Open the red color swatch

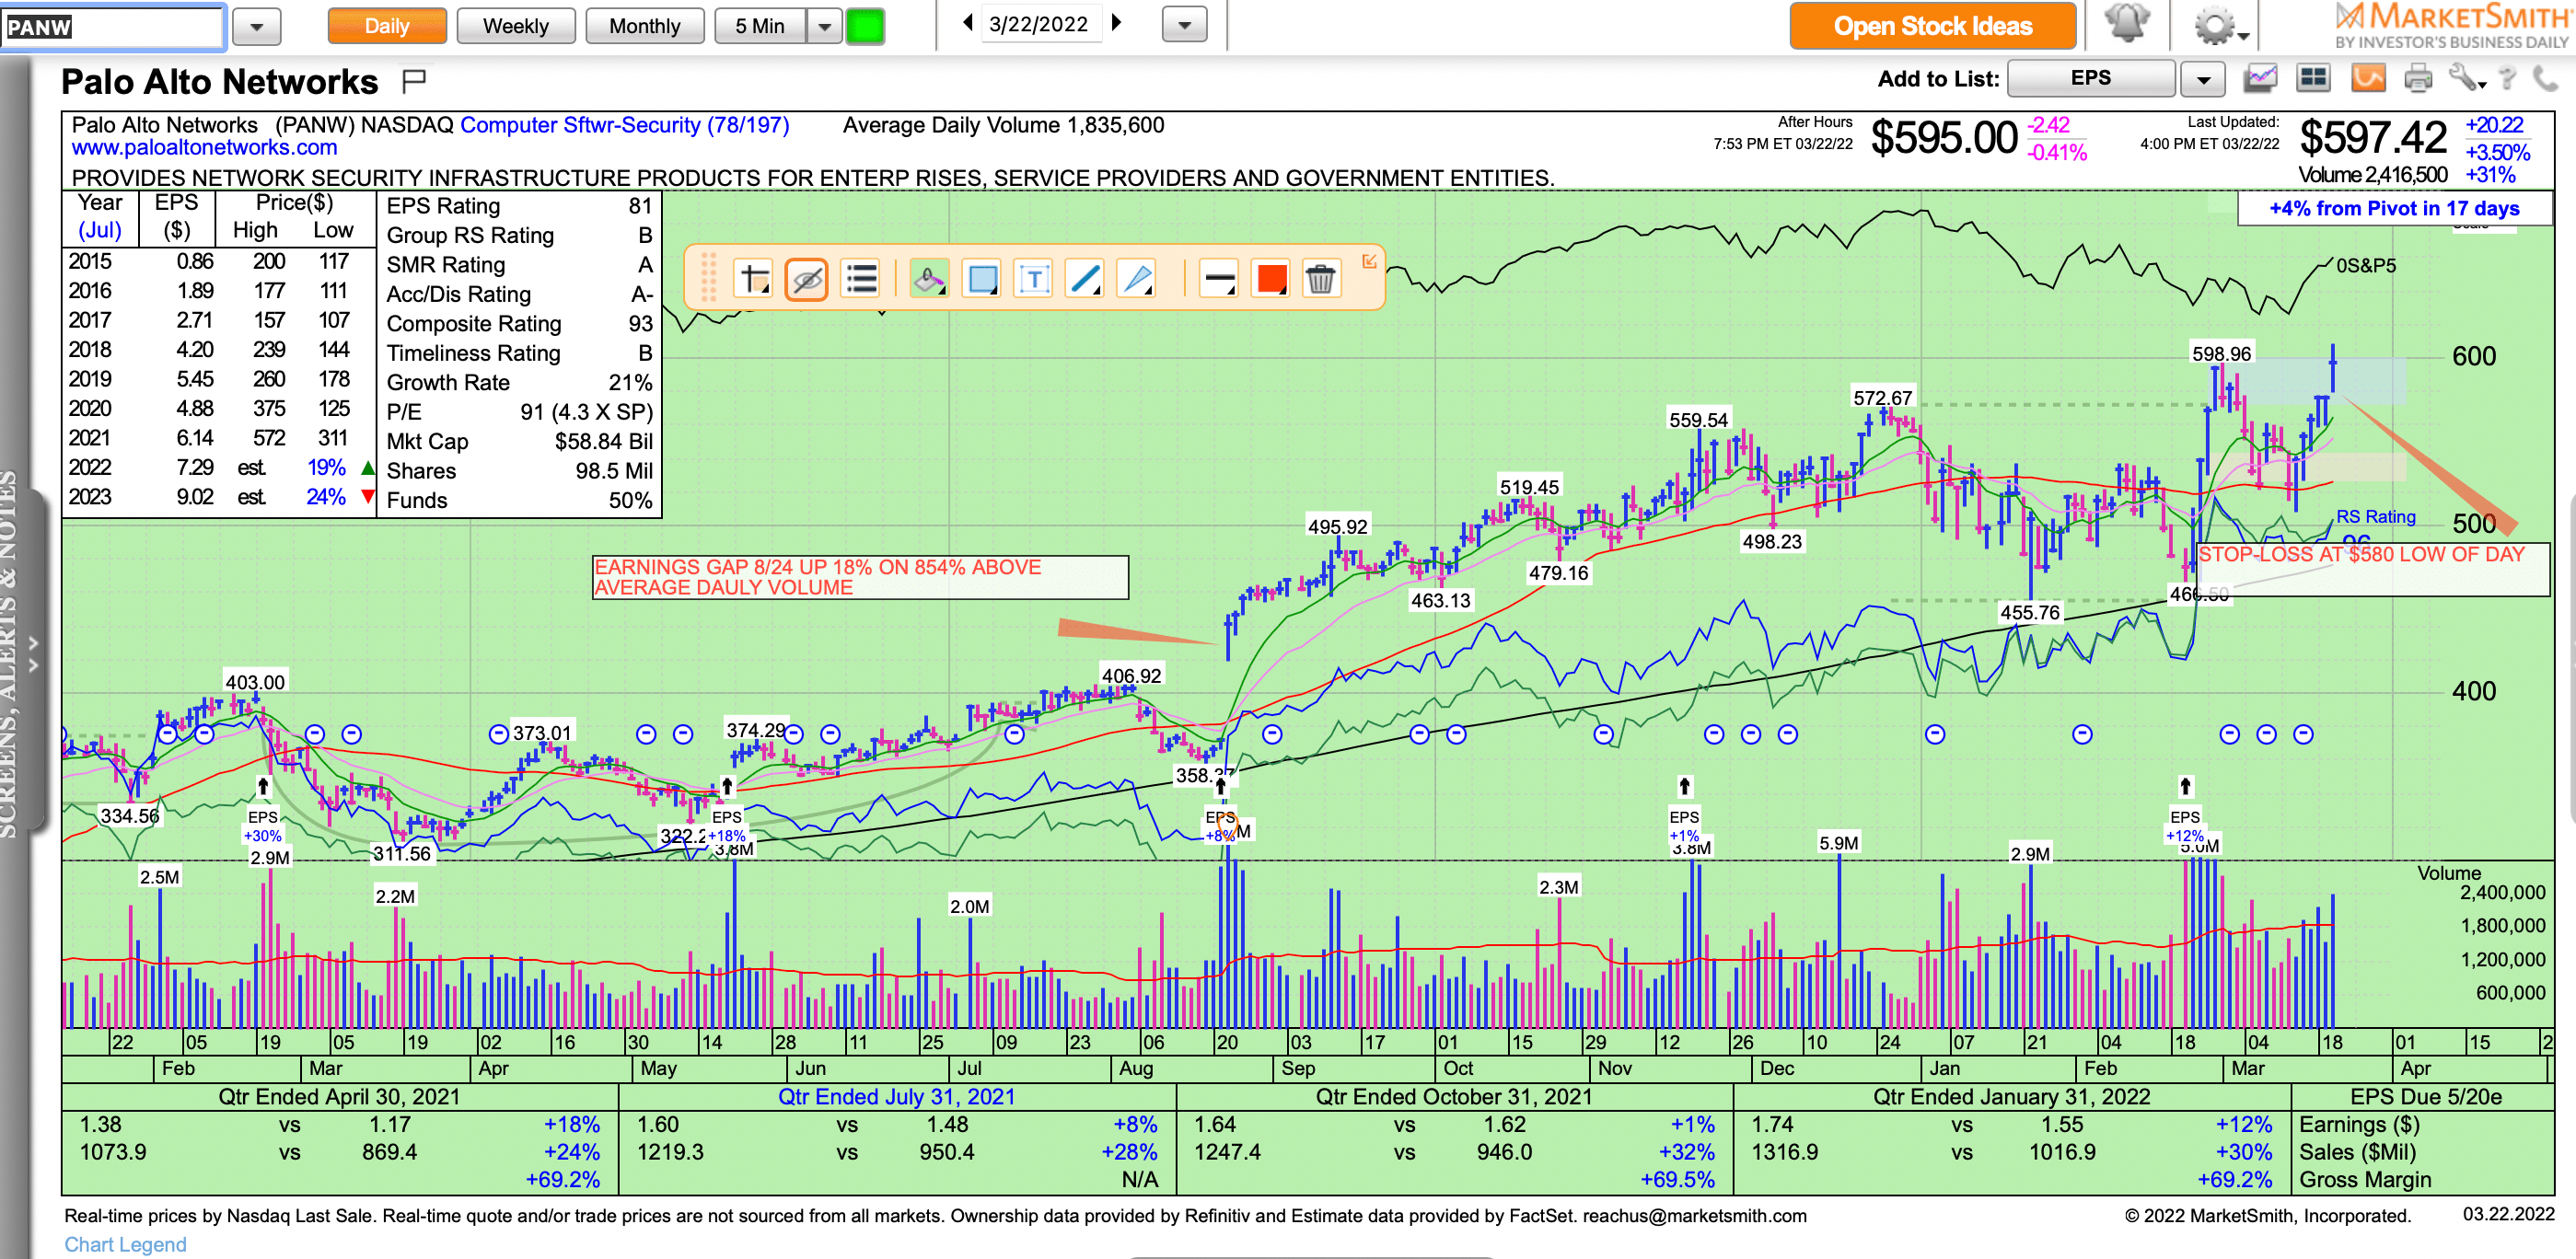(x=1271, y=279)
